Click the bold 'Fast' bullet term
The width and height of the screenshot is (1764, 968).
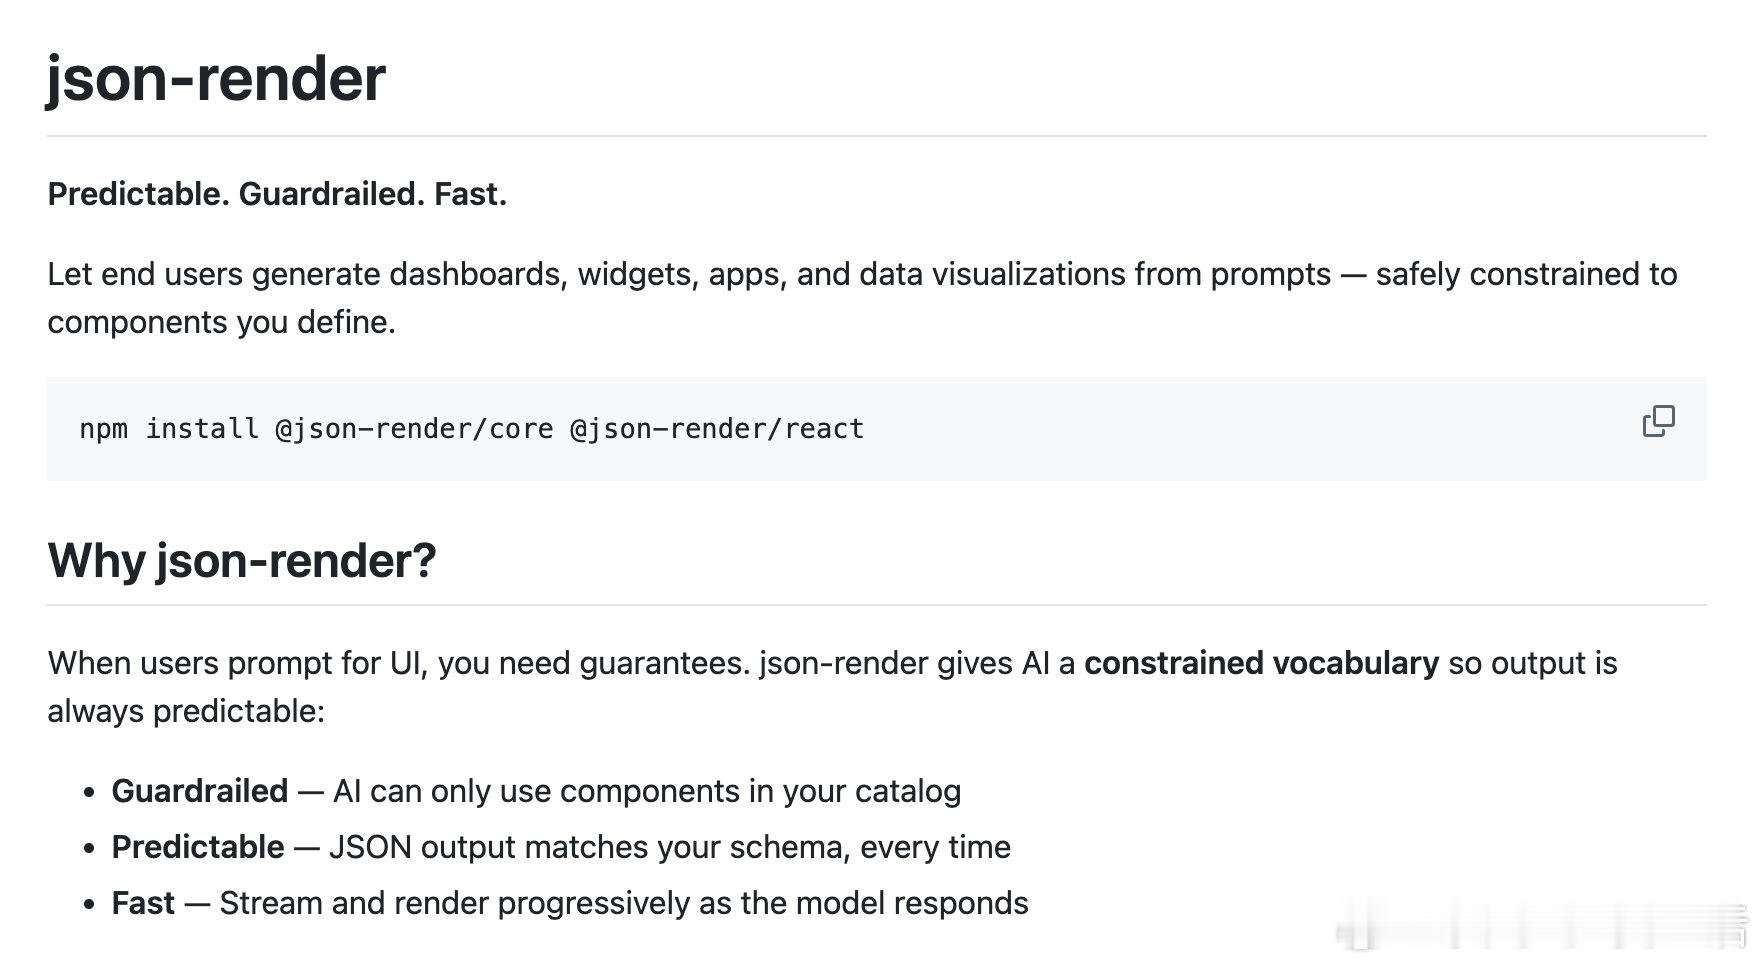[143, 903]
